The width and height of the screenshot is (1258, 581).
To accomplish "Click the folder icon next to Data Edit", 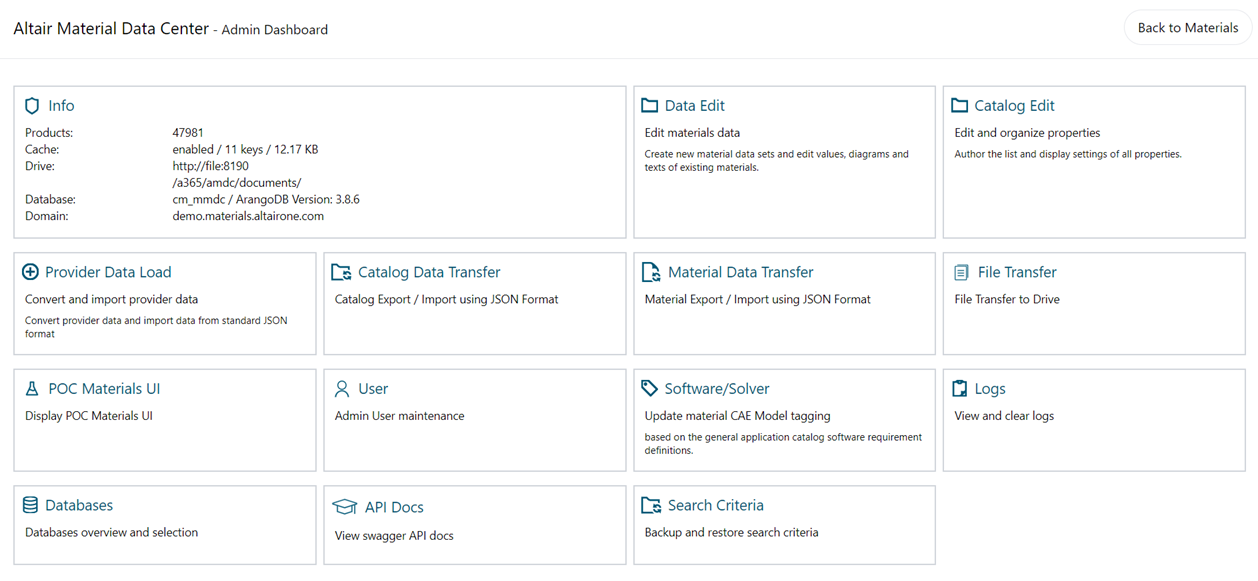I will (650, 106).
